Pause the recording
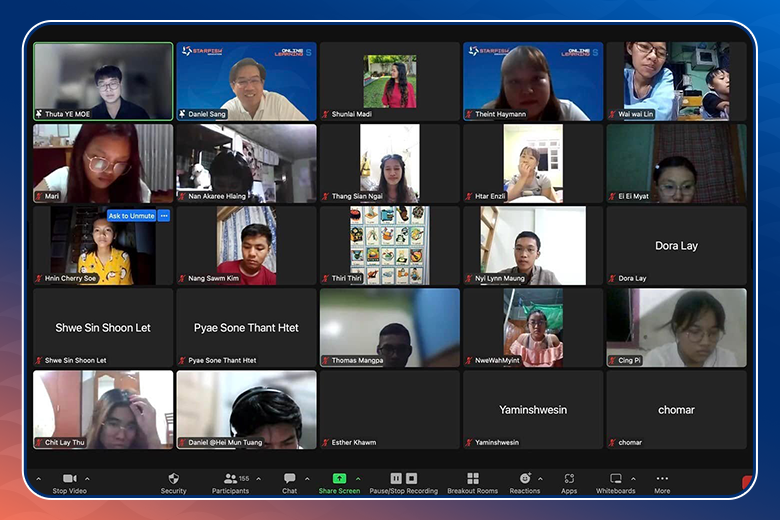Viewport: 780px width, 520px height. tap(396, 479)
